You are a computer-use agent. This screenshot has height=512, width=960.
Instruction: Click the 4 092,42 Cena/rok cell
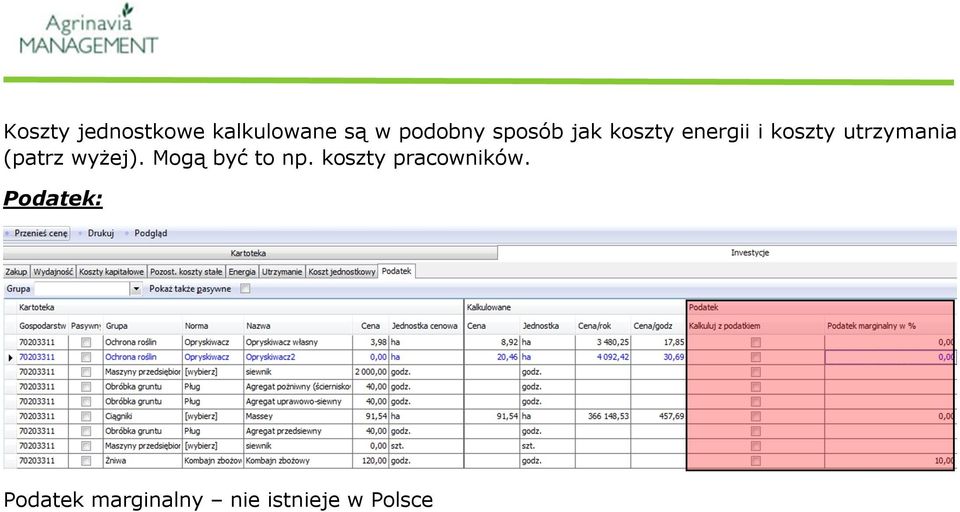[x=603, y=357]
